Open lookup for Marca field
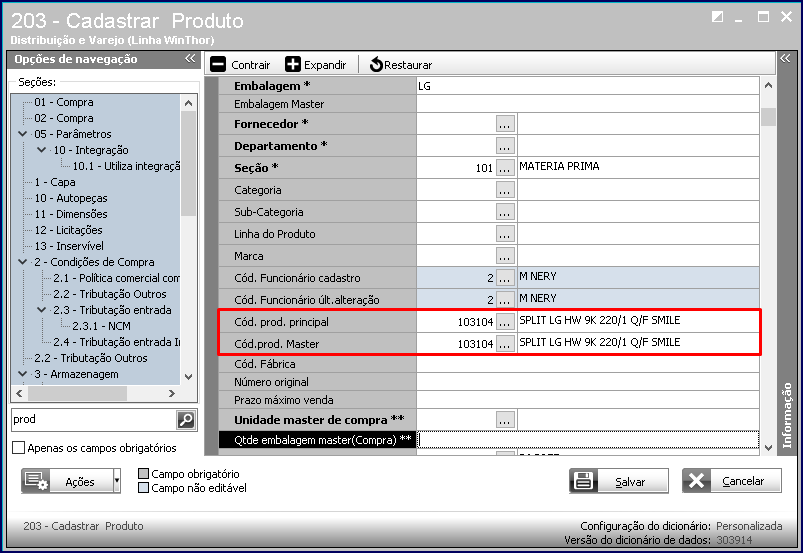 click(505, 256)
